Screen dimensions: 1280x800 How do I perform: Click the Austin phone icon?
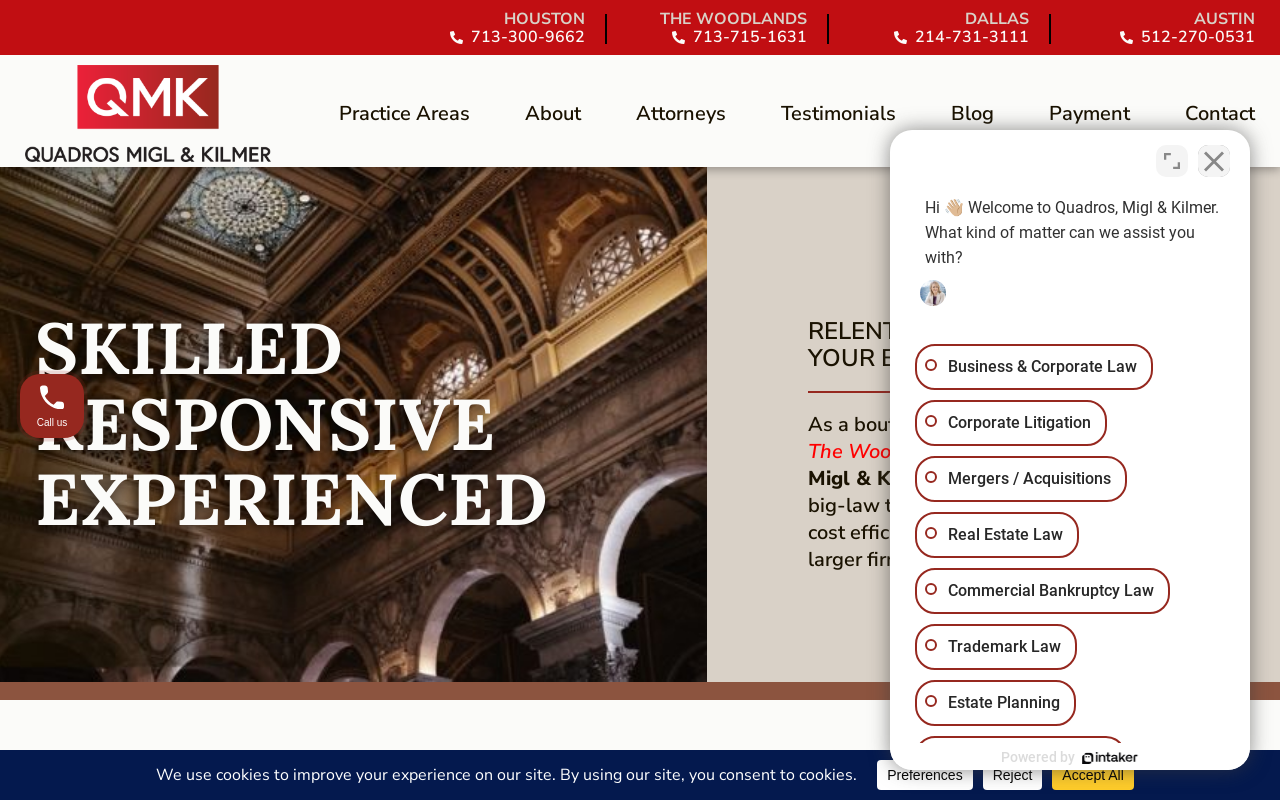[x=1127, y=38]
